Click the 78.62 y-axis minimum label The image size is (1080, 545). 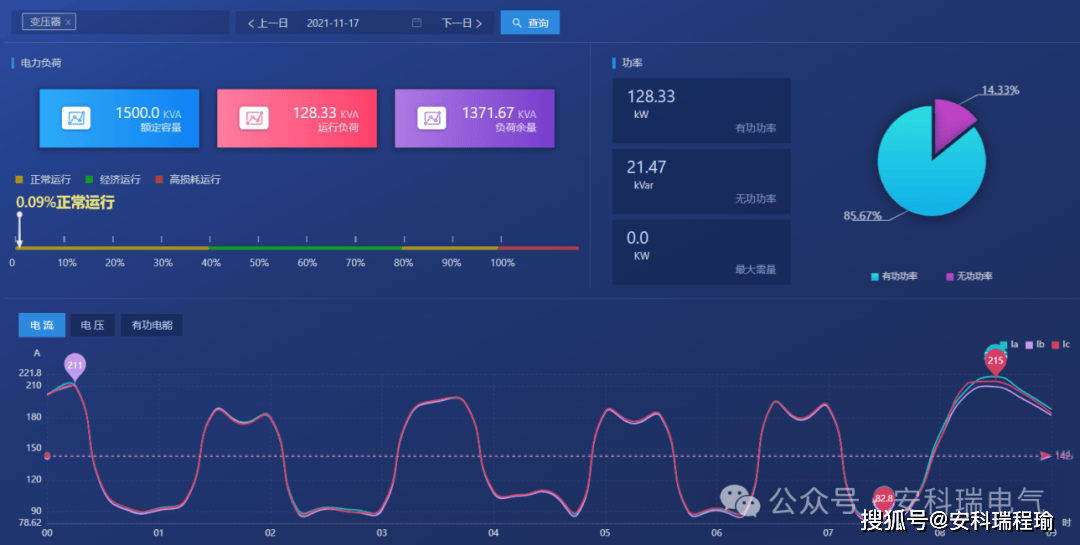point(30,523)
